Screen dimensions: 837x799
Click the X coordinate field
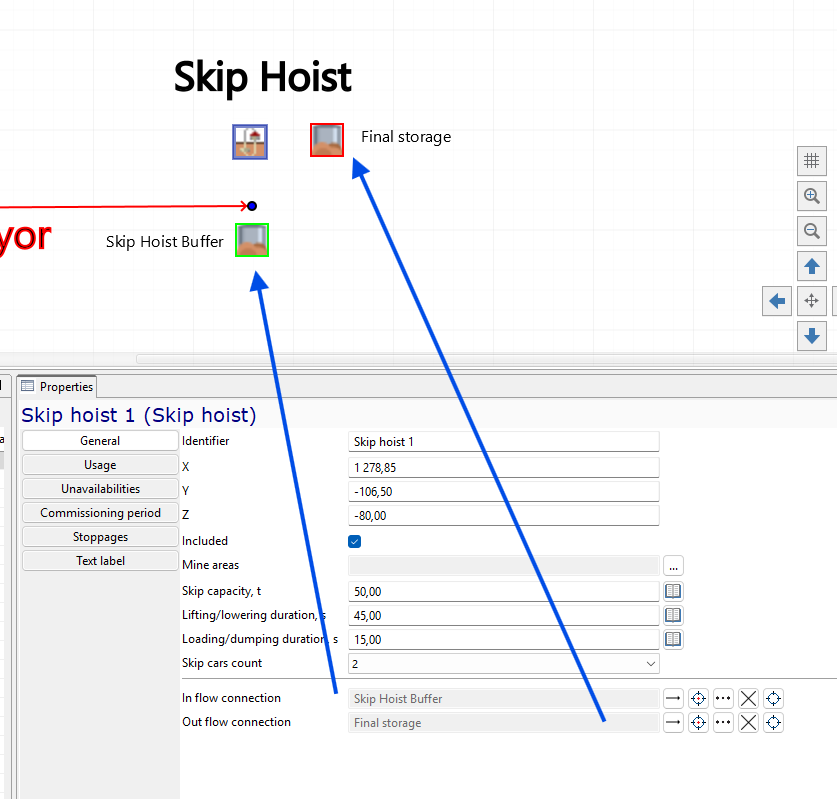pos(503,468)
